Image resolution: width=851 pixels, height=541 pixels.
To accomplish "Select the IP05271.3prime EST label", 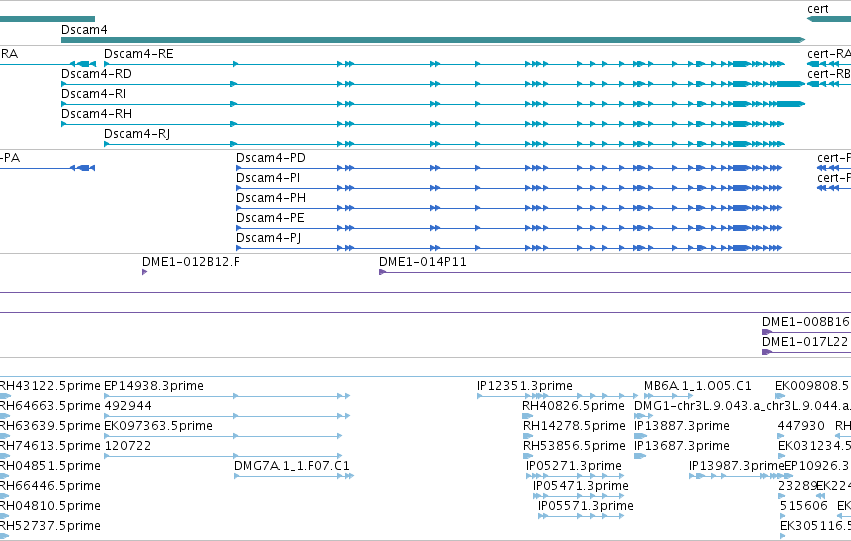I will (574, 466).
